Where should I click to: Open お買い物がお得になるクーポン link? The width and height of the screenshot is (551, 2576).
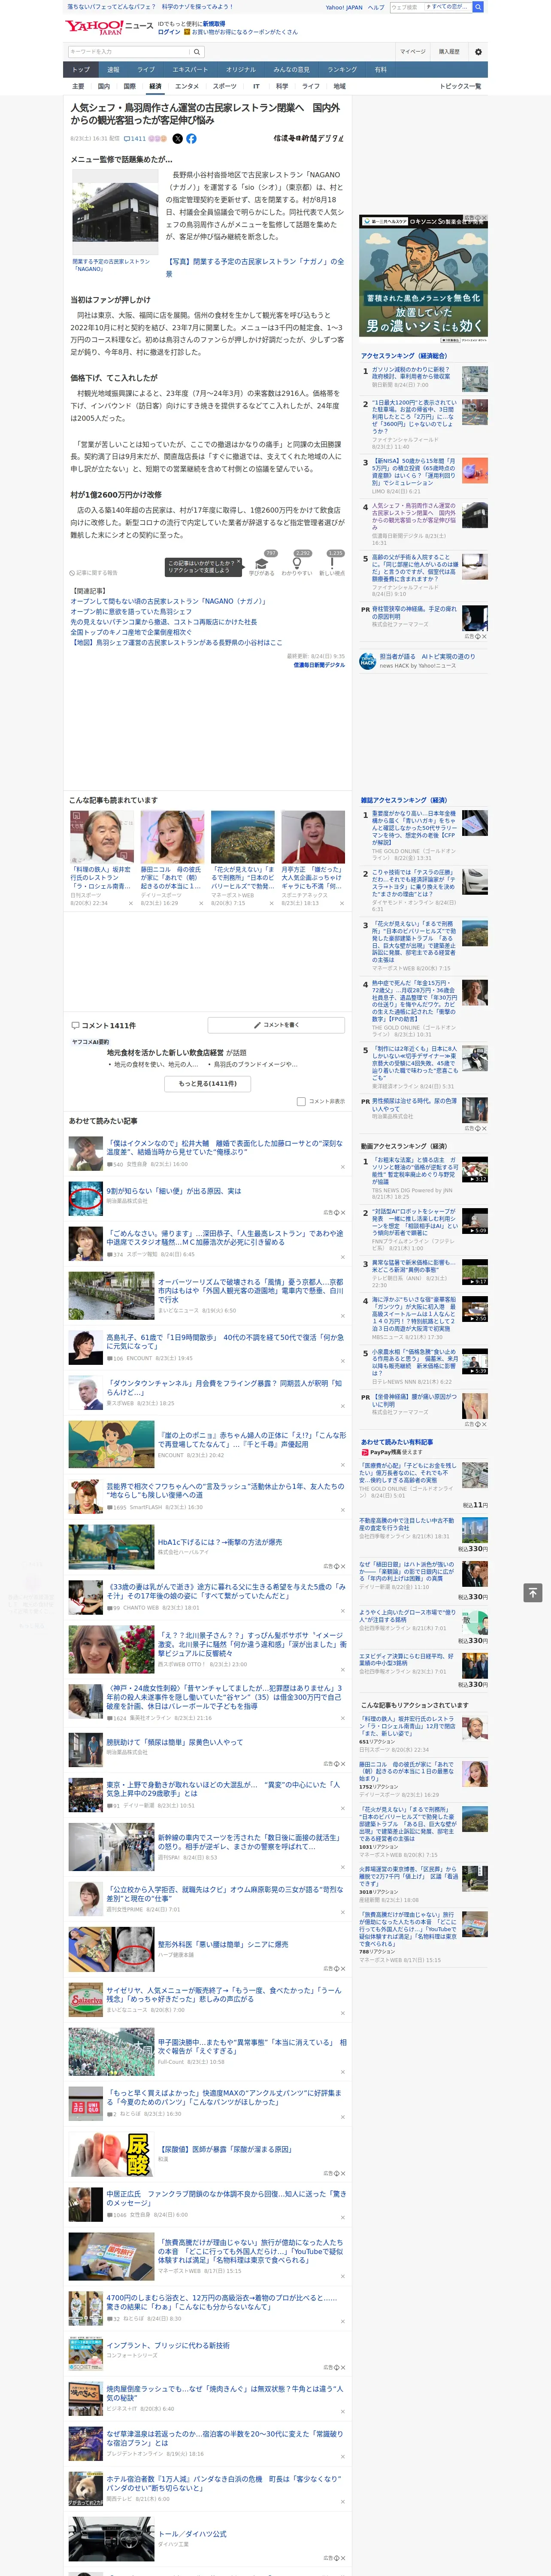(245, 32)
